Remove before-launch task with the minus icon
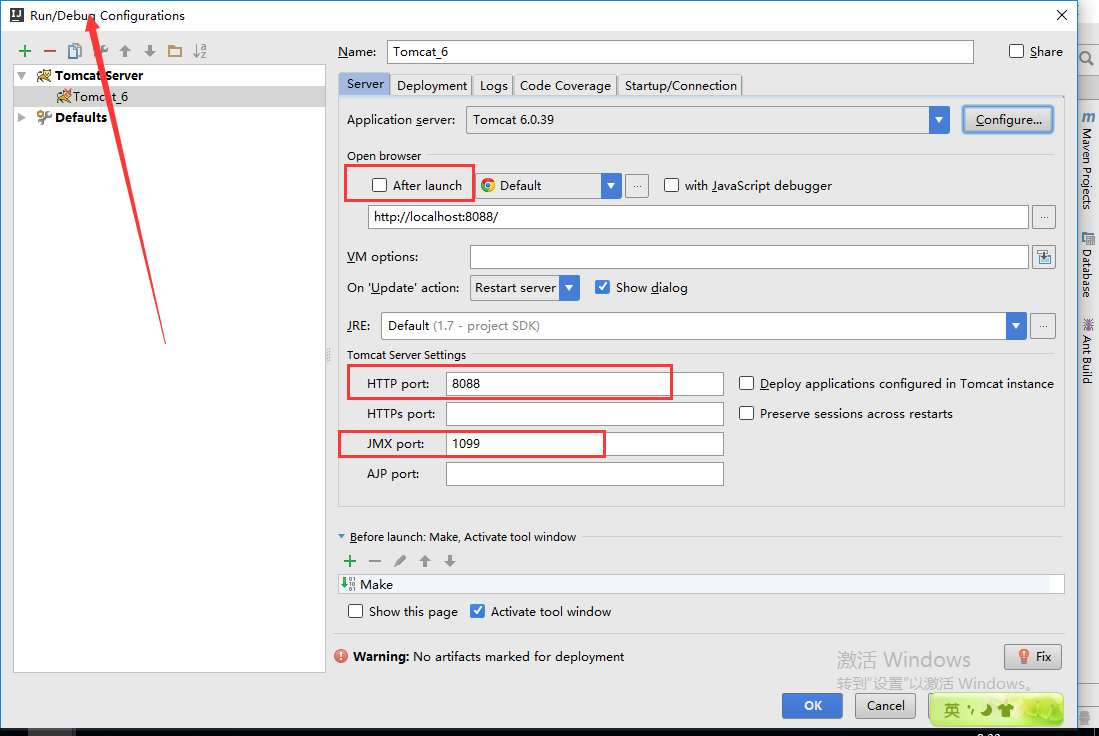Image resolution: width=1099 pixels, height=736 pixels. [375, 561]
